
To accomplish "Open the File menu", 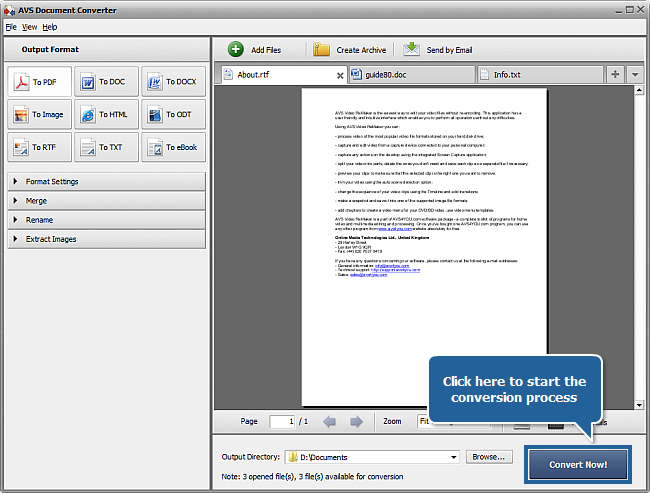I will (x=11, y=27).
